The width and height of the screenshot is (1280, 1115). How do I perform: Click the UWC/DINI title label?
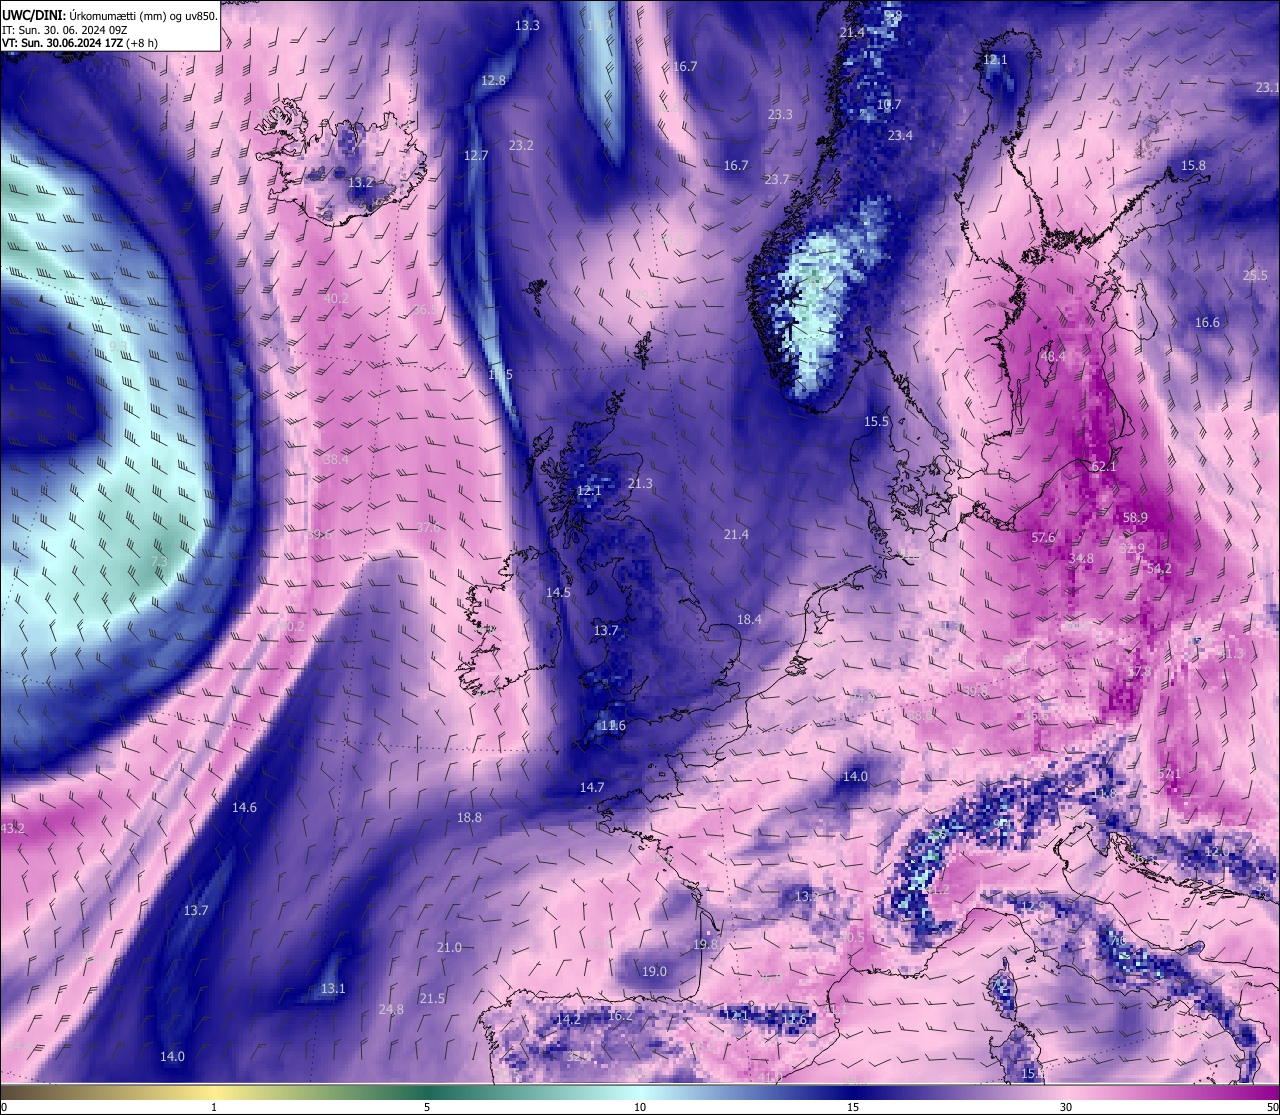tap(33, 16)
